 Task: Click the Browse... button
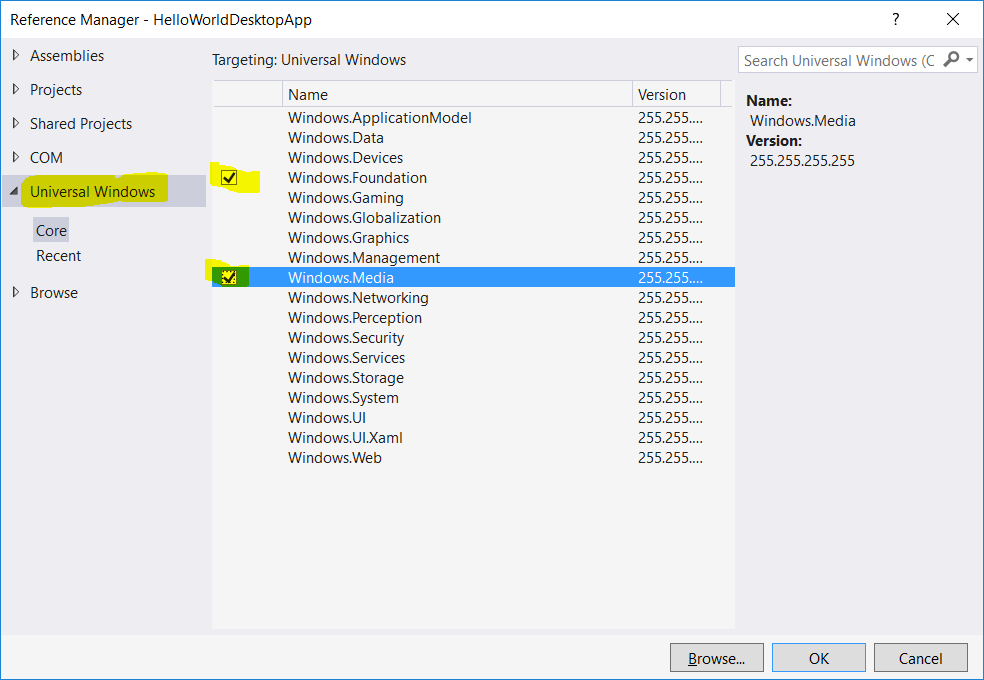pyautogui.click(x=717, y=658)
